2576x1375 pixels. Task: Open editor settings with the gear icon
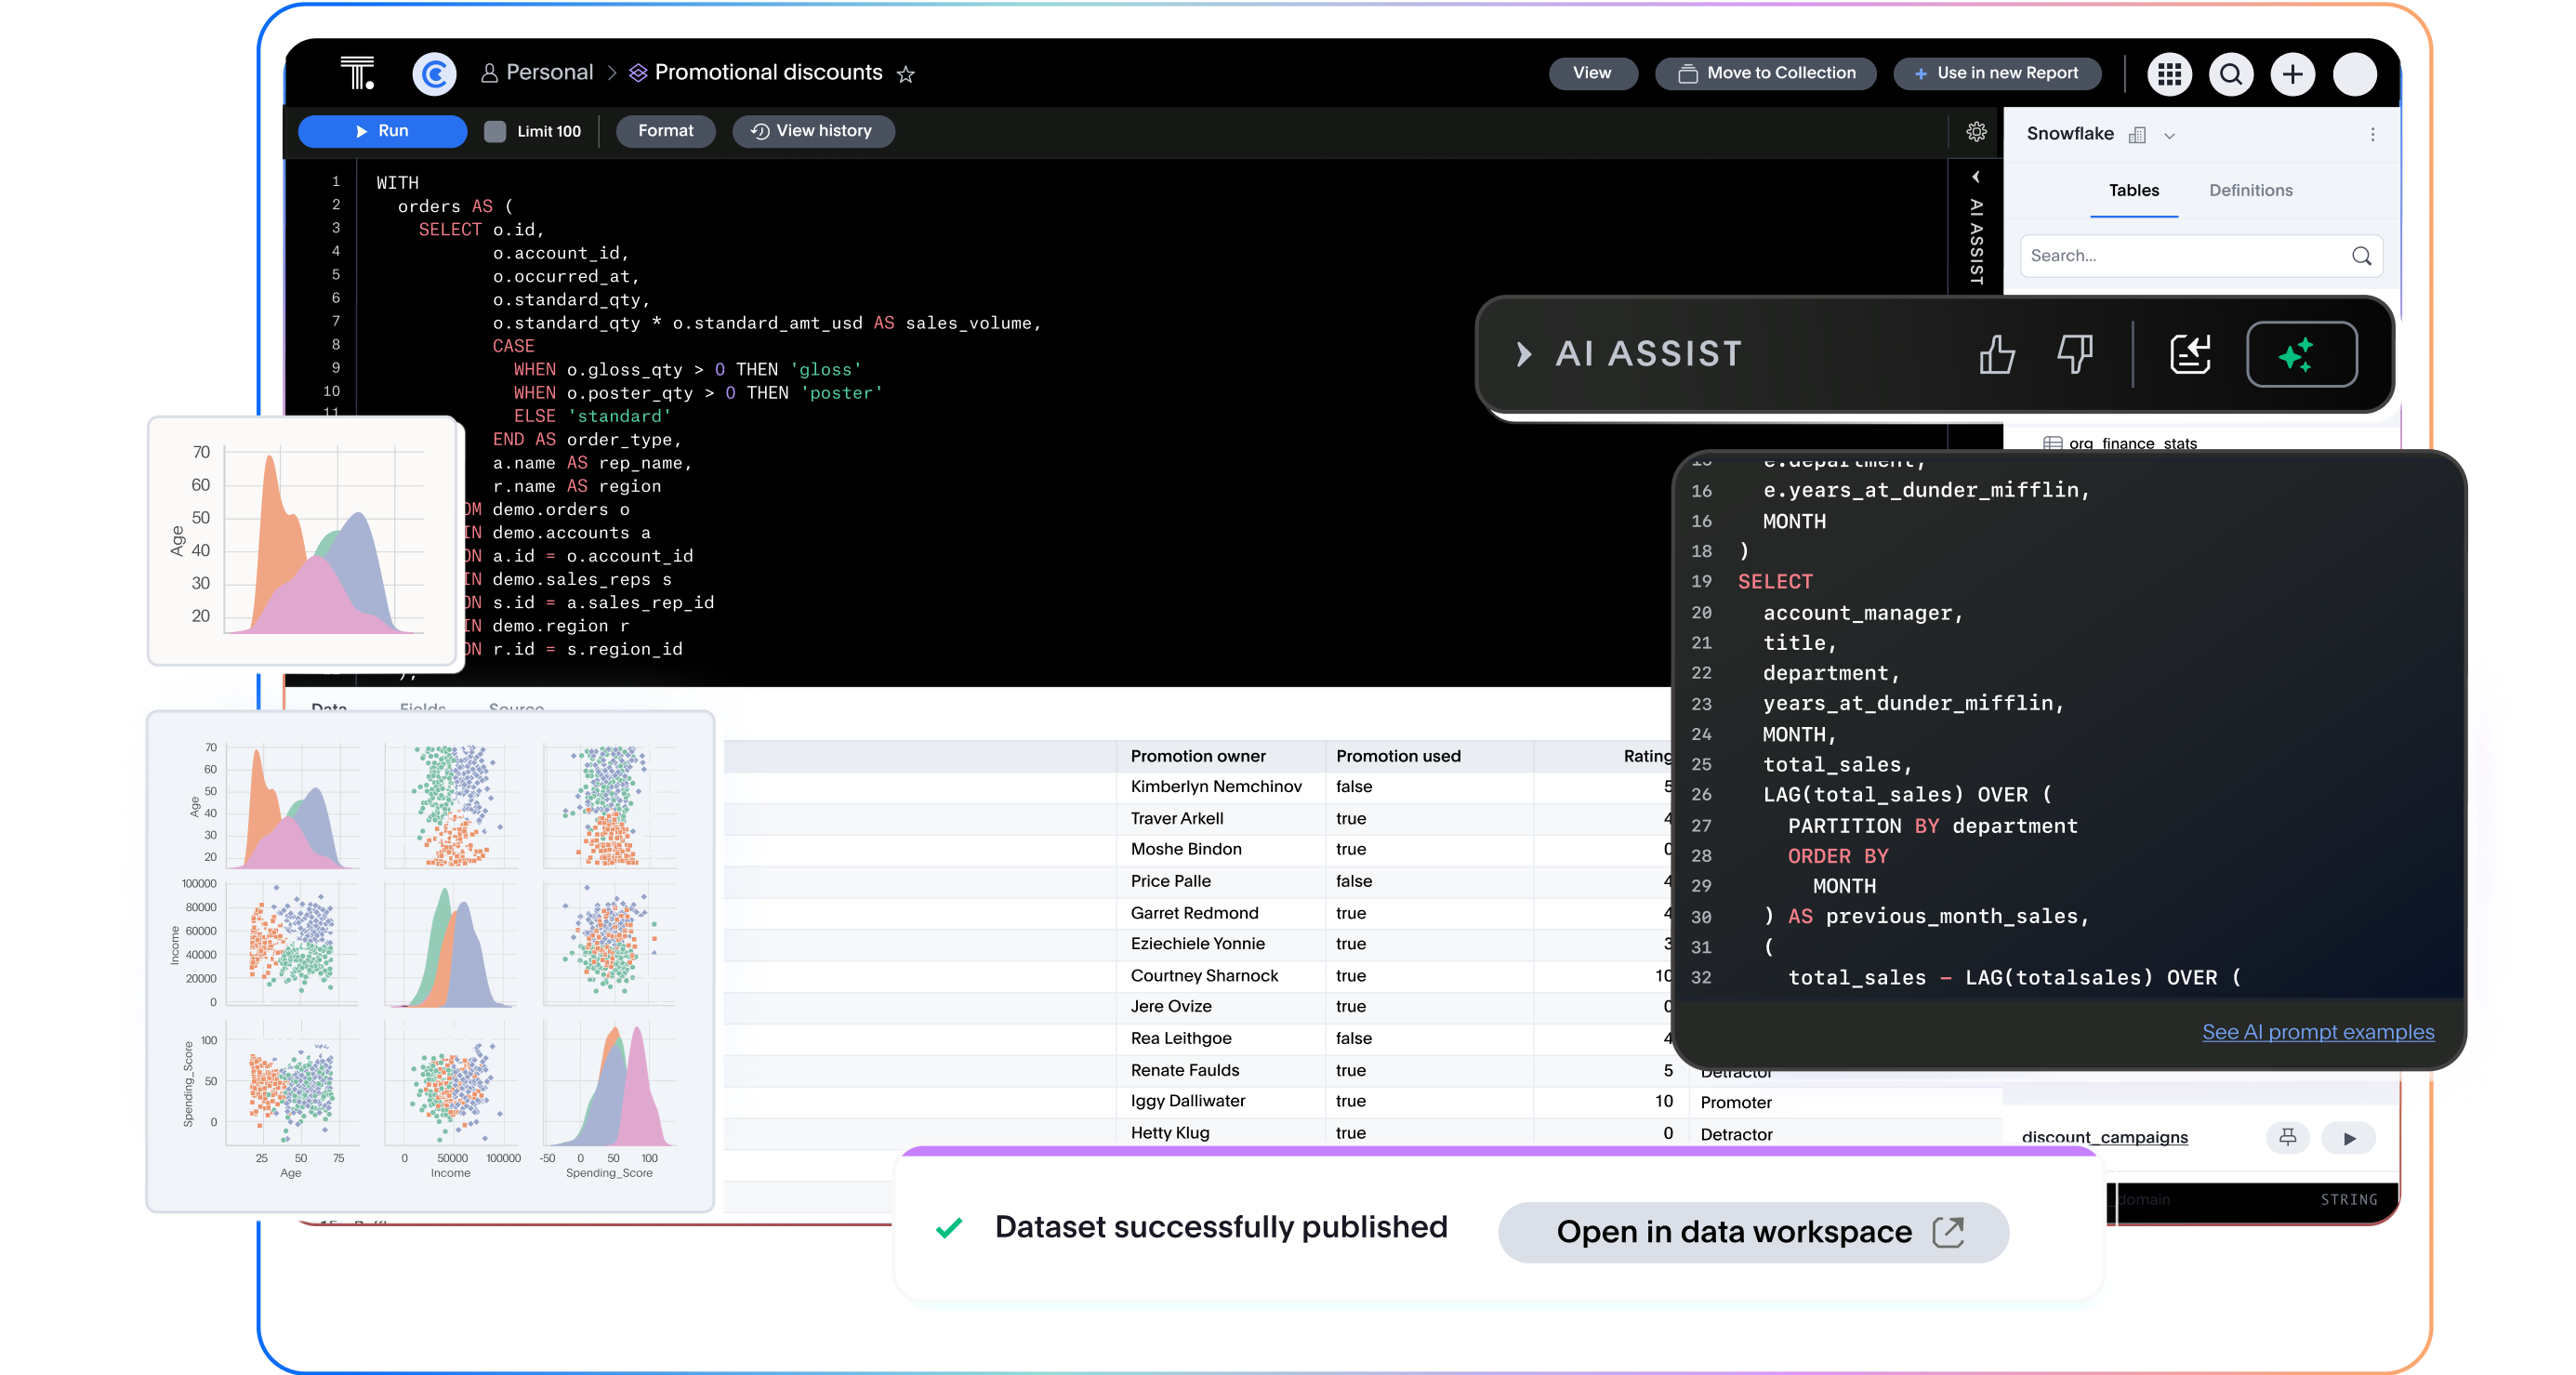click(1976, 131)
